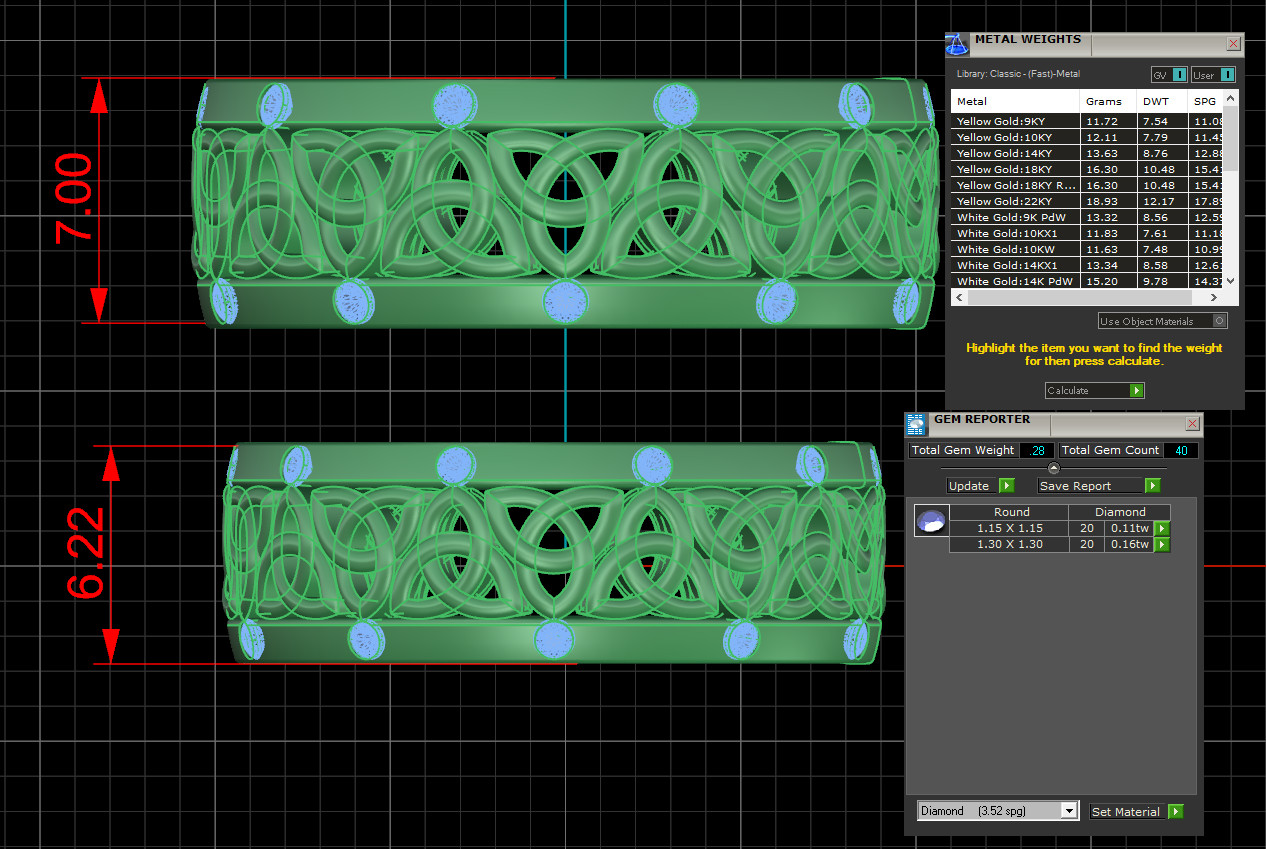Select the 1.30 X 1.30 gems arrow
The width and height of the screenshot is (1266, 849).
pos(1161,545)
